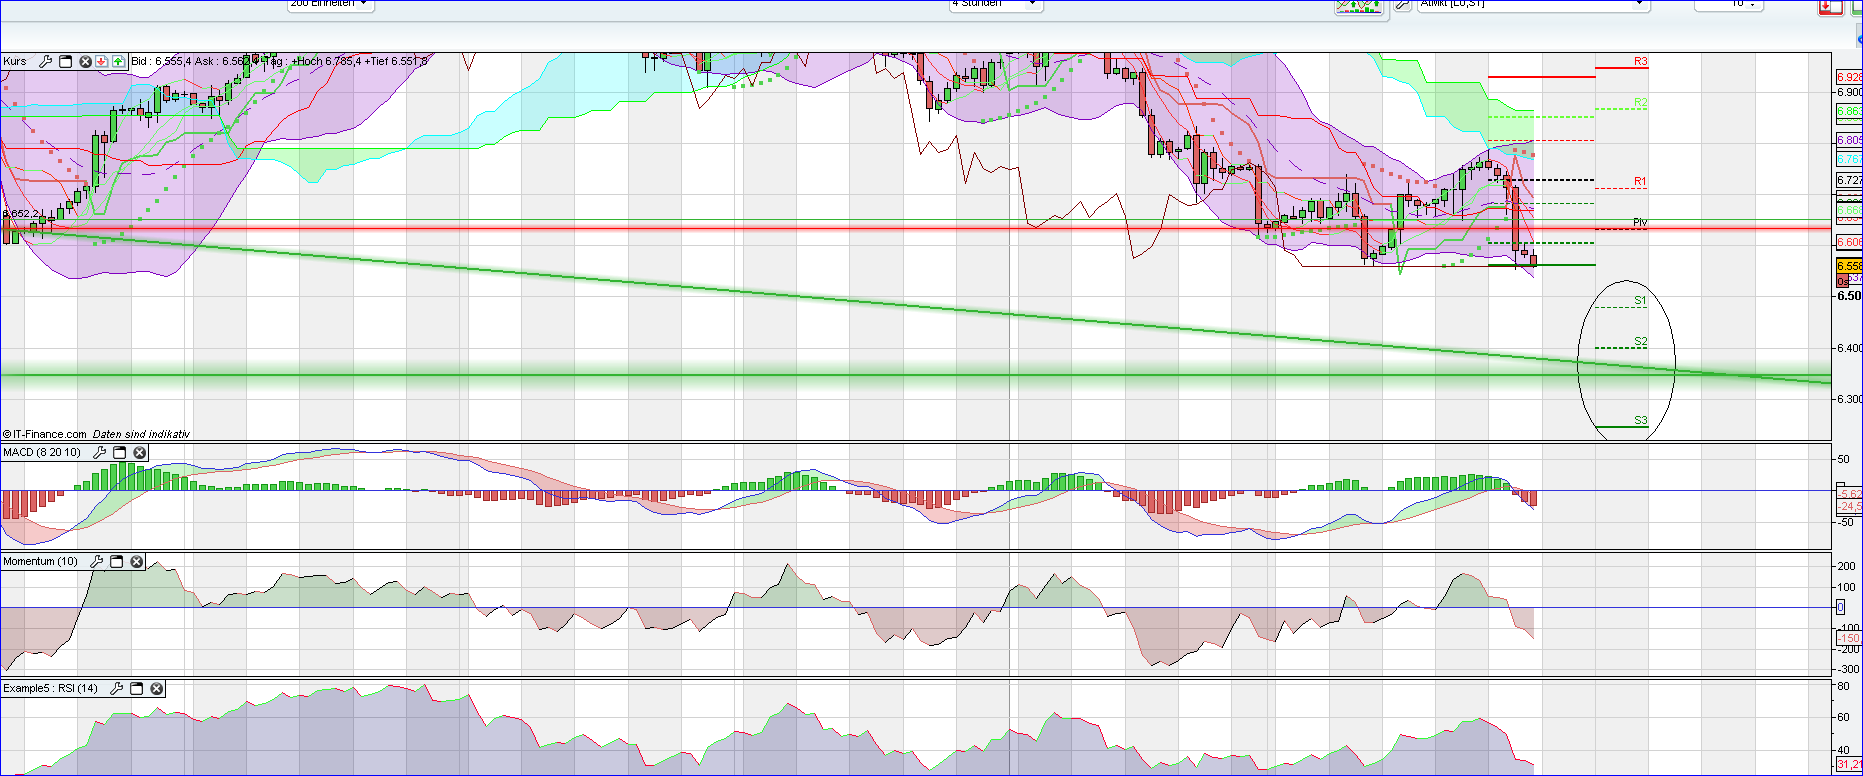
Task: Open the 4 Stunden timeframe dropdown
Action: [x=995, y=4]
